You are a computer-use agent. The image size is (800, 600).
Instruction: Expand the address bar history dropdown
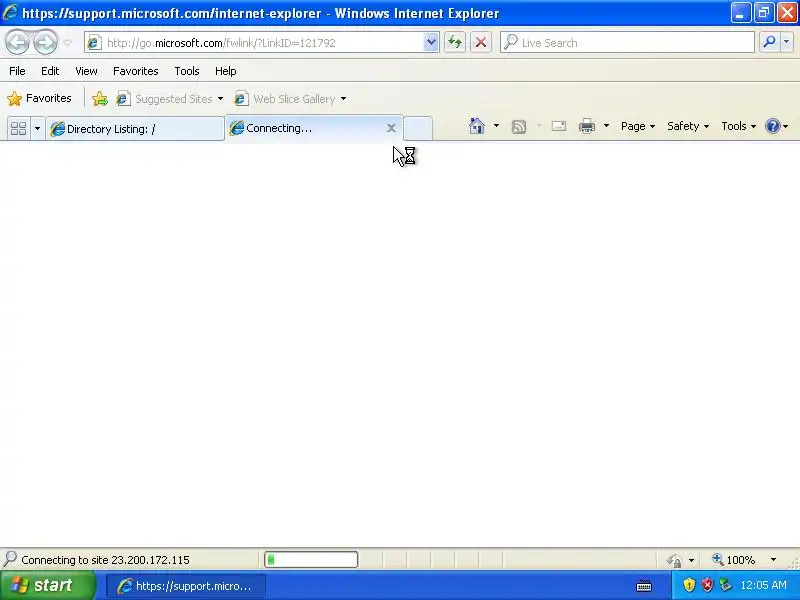coord(431,43)
